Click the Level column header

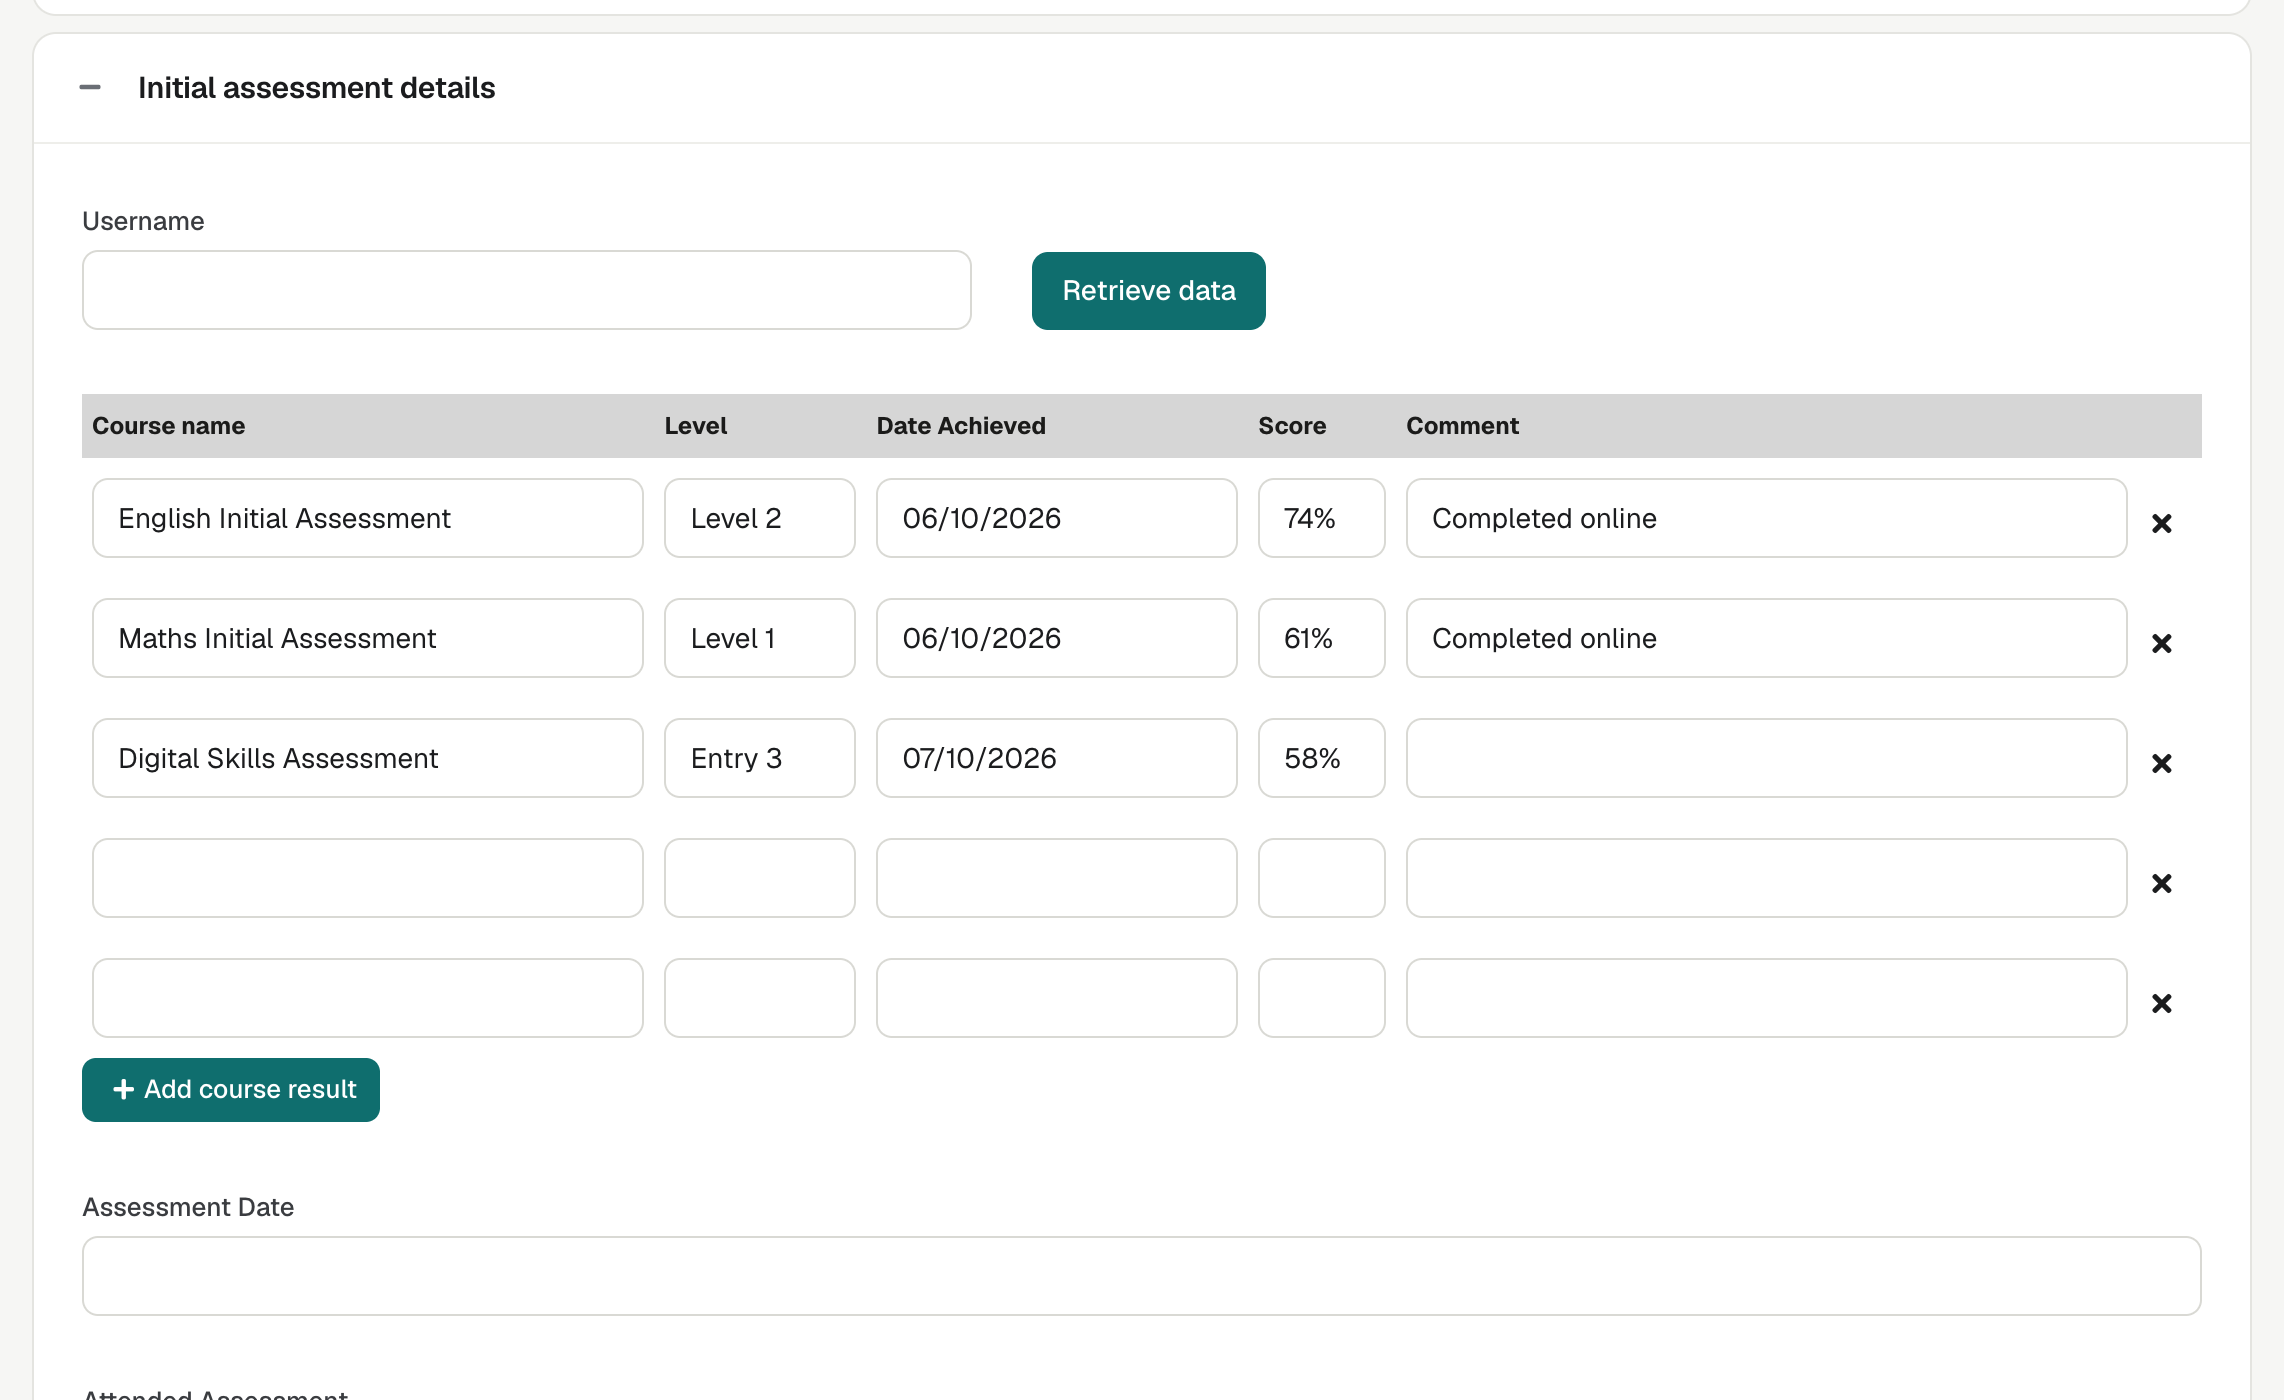[696, 426]
